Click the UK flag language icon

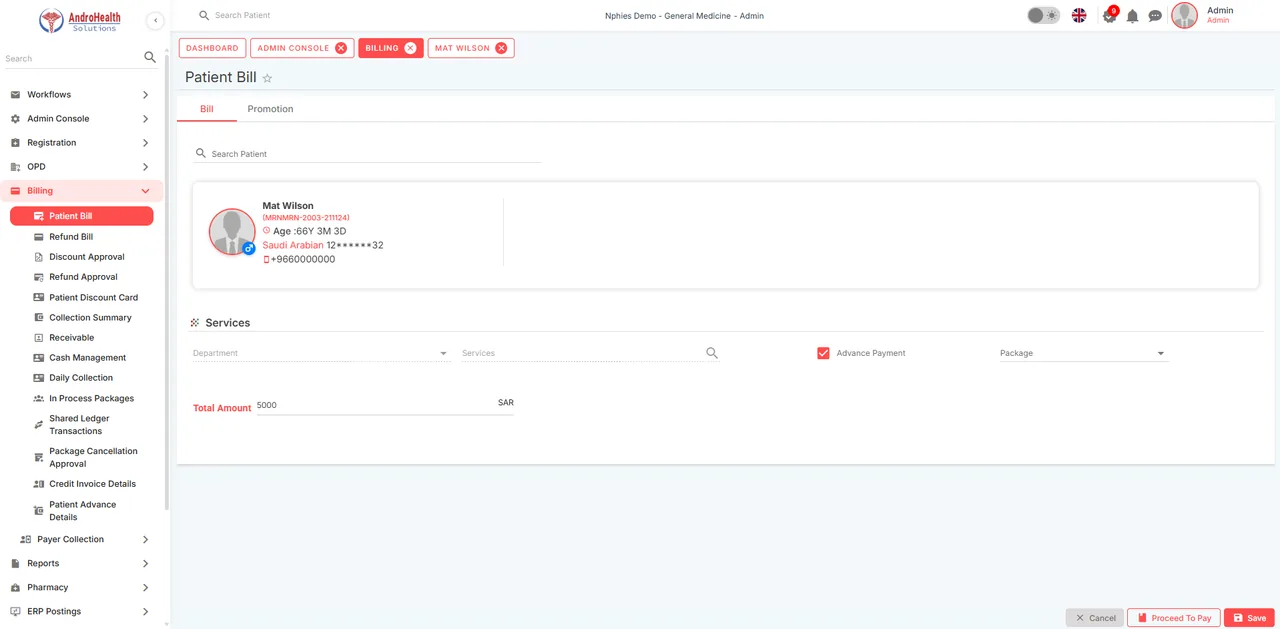point(1079,15)
